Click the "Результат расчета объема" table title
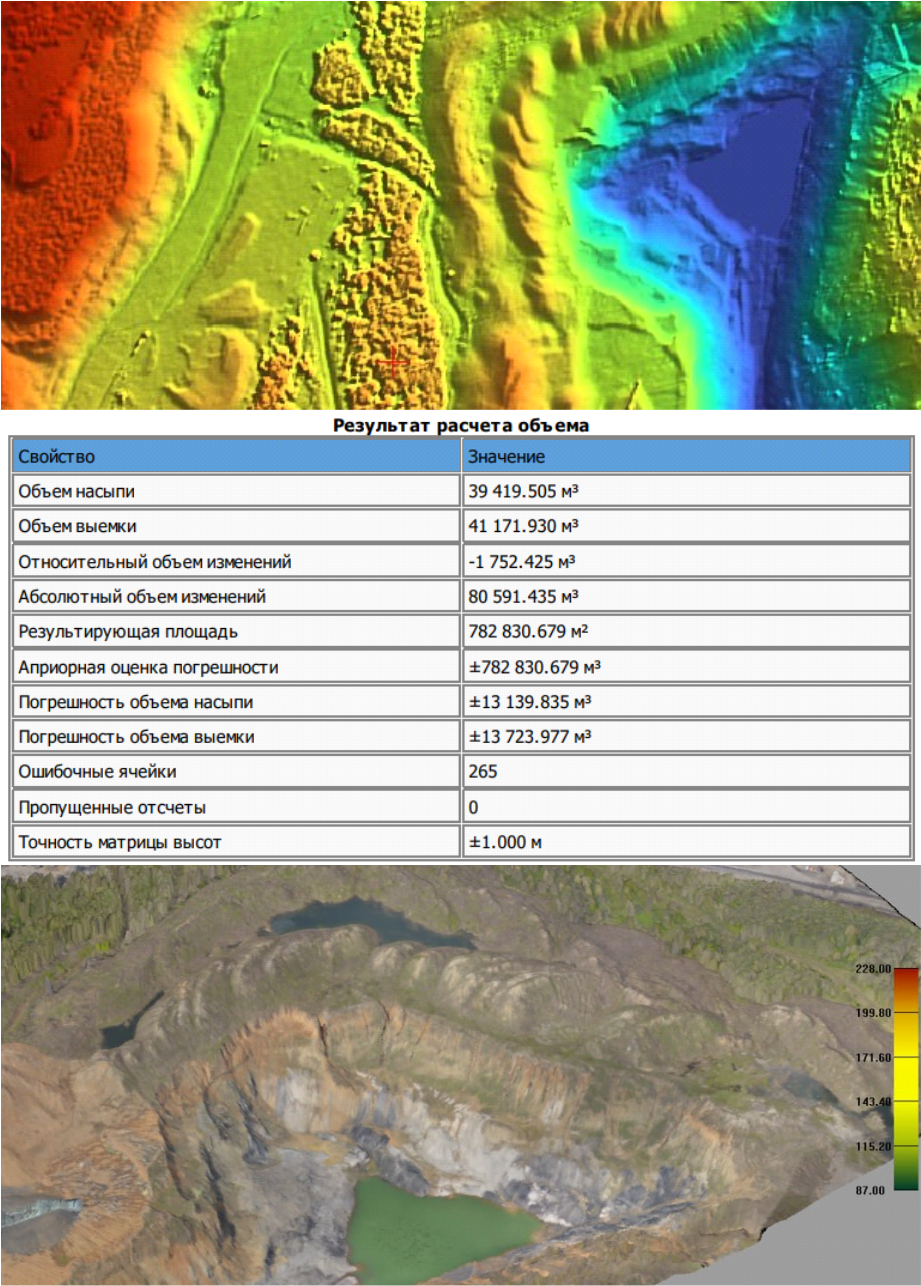 point(461,425)
